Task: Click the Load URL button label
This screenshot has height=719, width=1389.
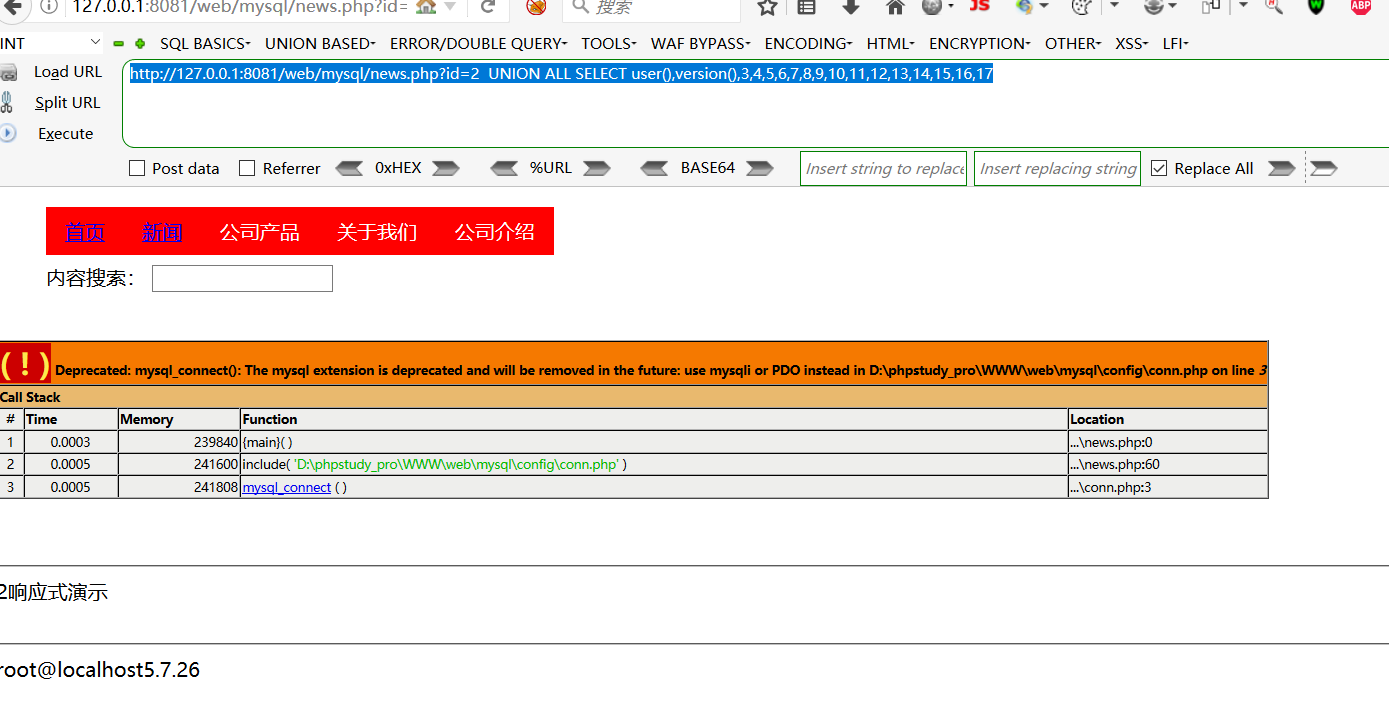Action: [x=68, y=72]
